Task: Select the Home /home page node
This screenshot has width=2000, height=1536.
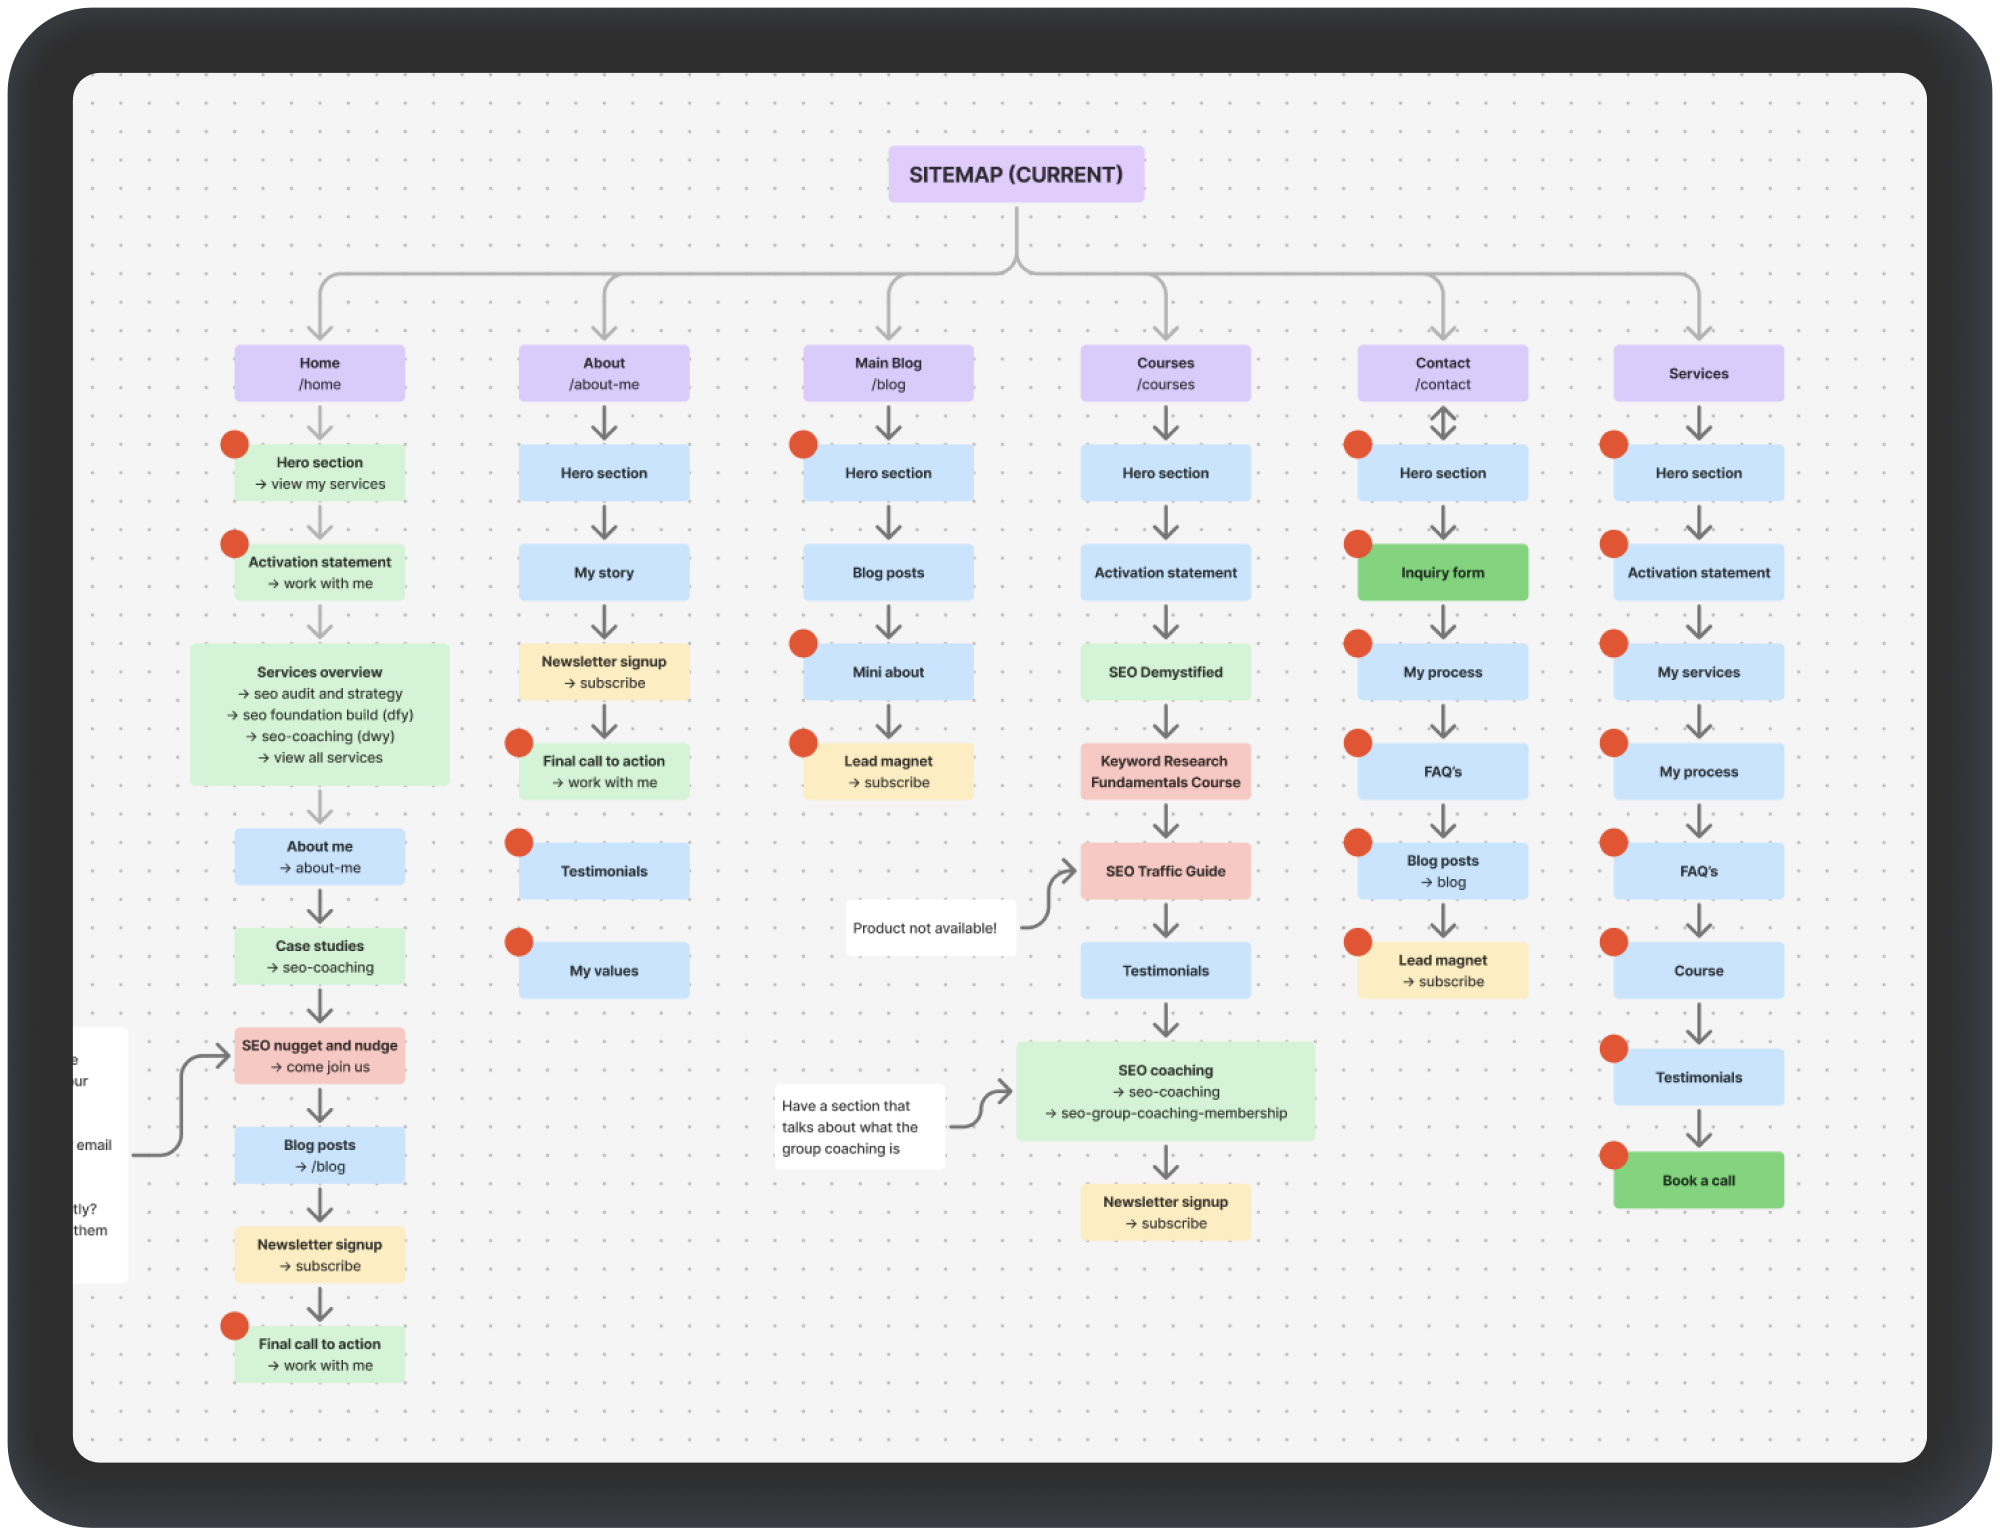Action: pyautogui.click(x=319, y=373)
